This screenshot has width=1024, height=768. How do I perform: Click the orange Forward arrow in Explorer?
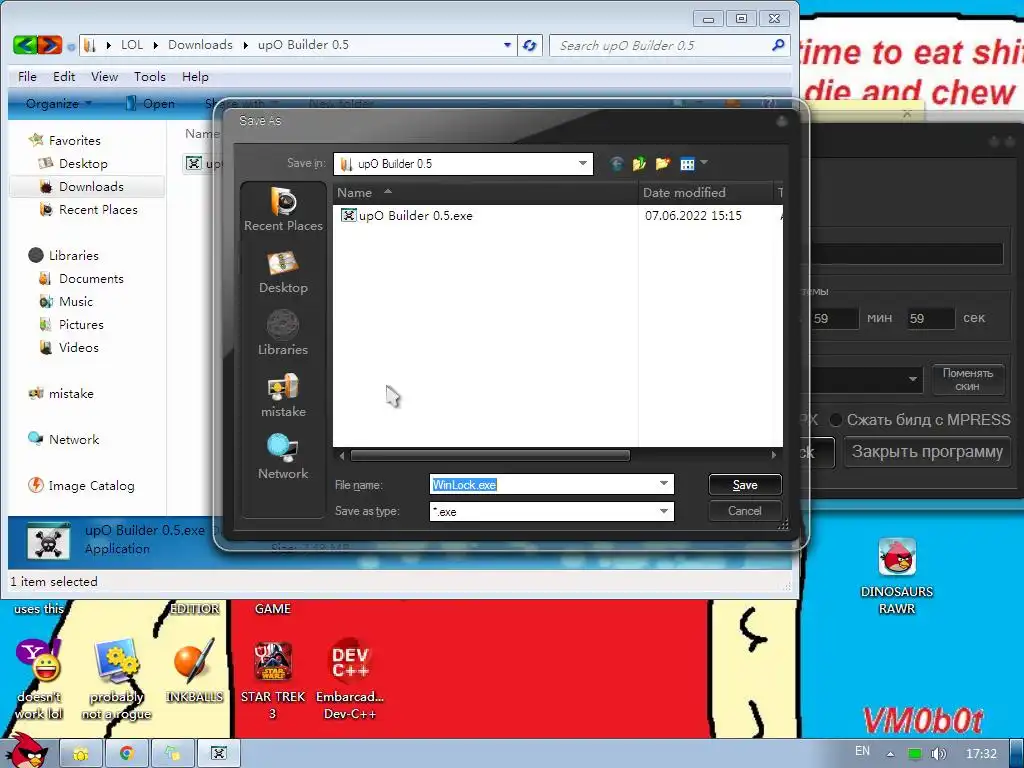coord(50,45)
